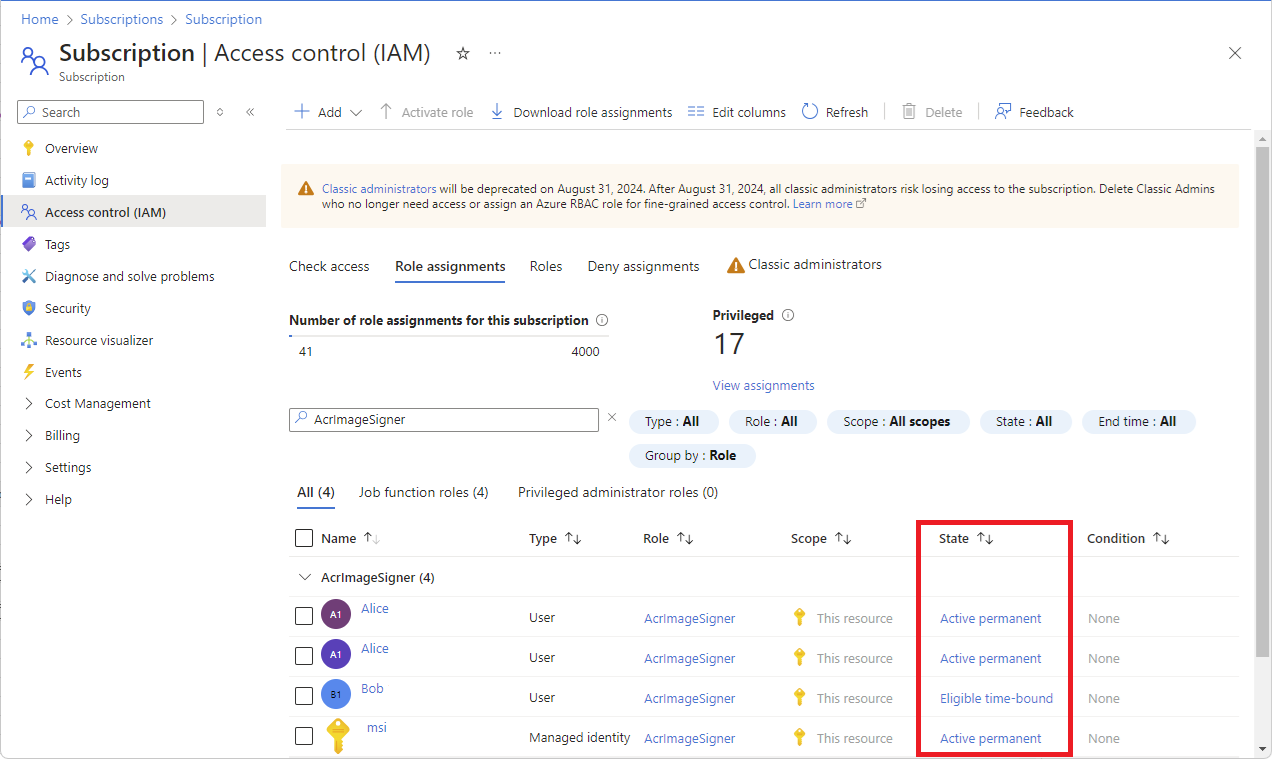Click View assignments link
Viewport: 1272px width, 759px height.
point(763,385)
